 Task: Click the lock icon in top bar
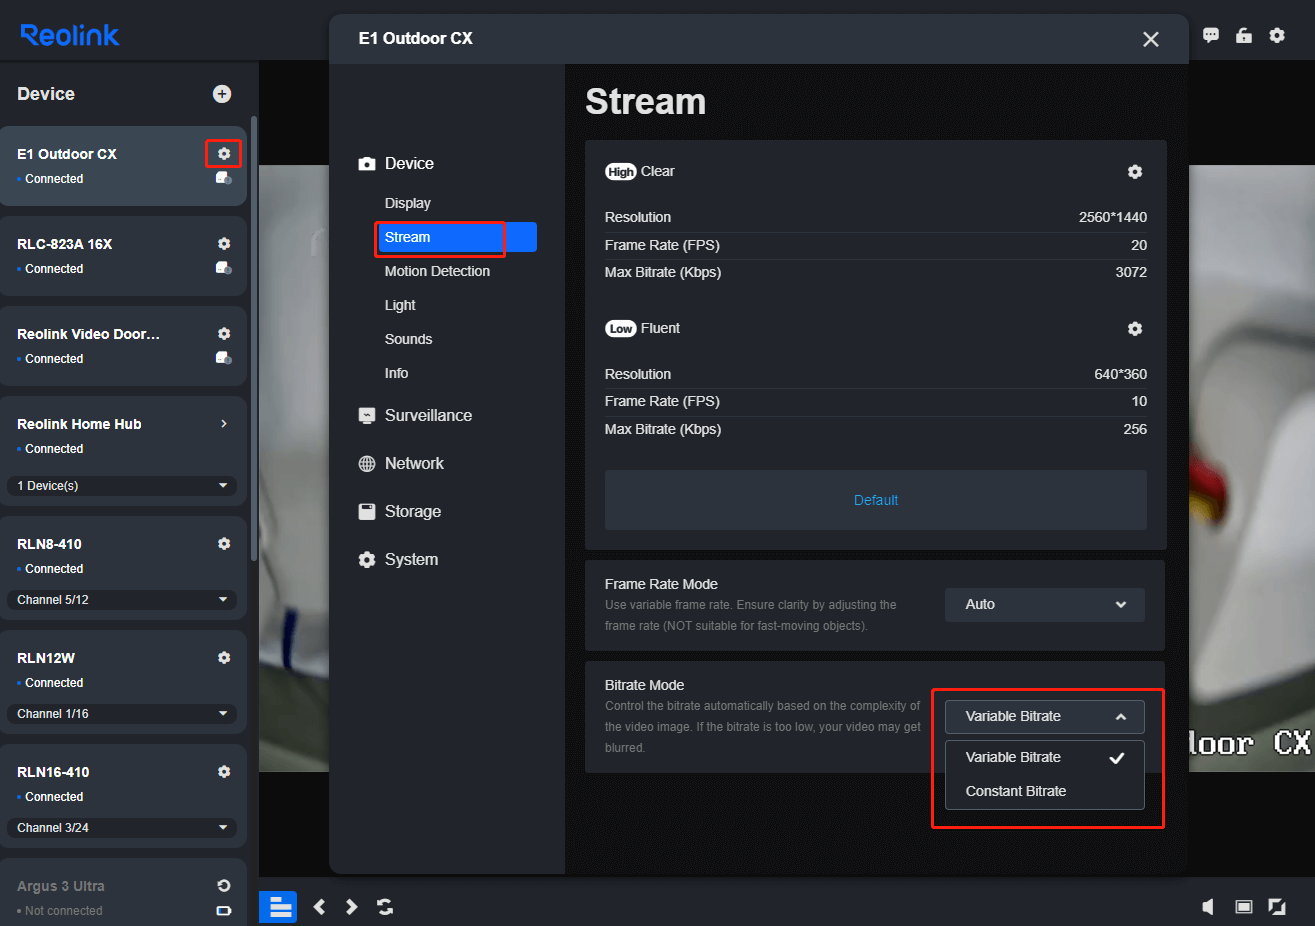(1244, 35)
